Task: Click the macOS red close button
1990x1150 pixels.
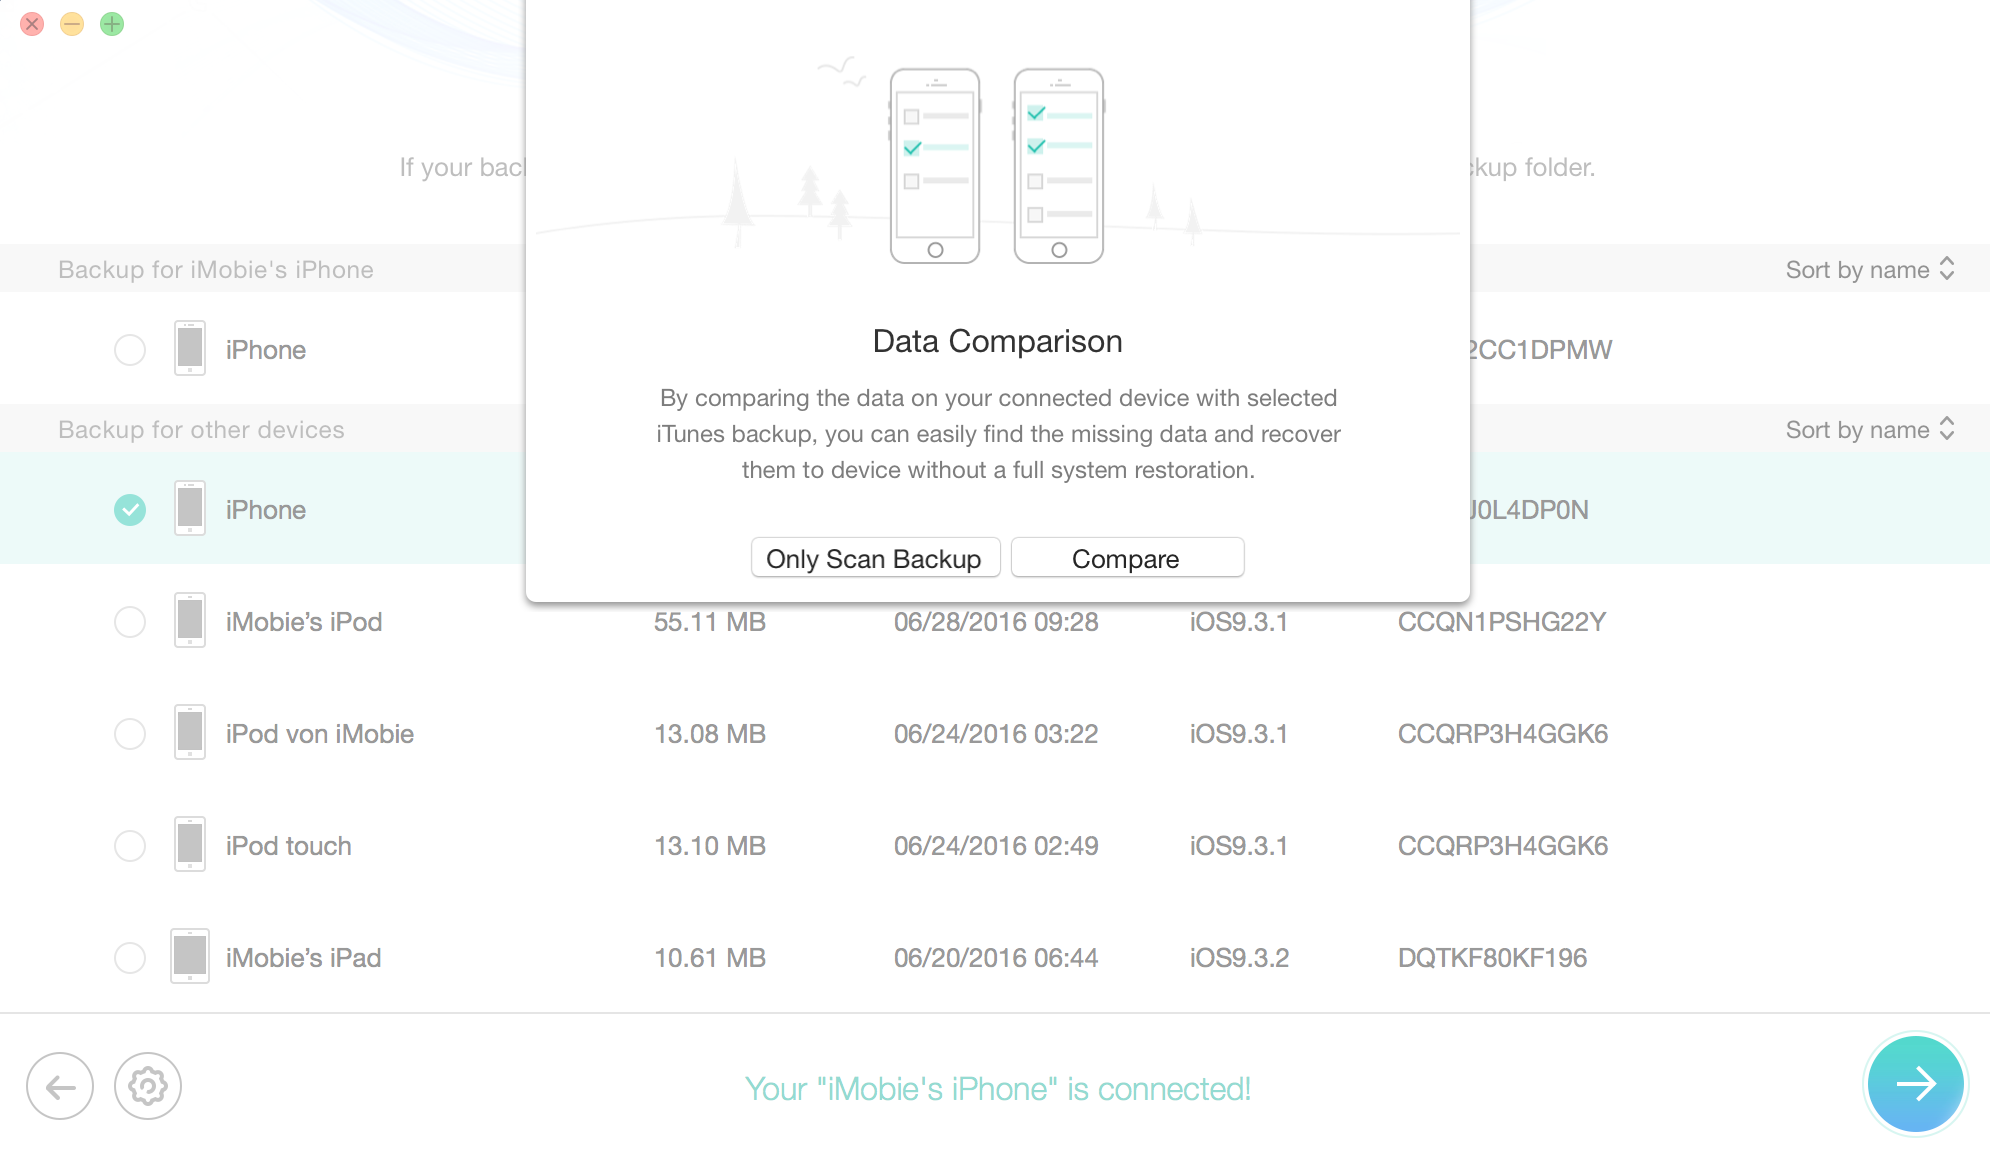Action: [x=31, y=25]
